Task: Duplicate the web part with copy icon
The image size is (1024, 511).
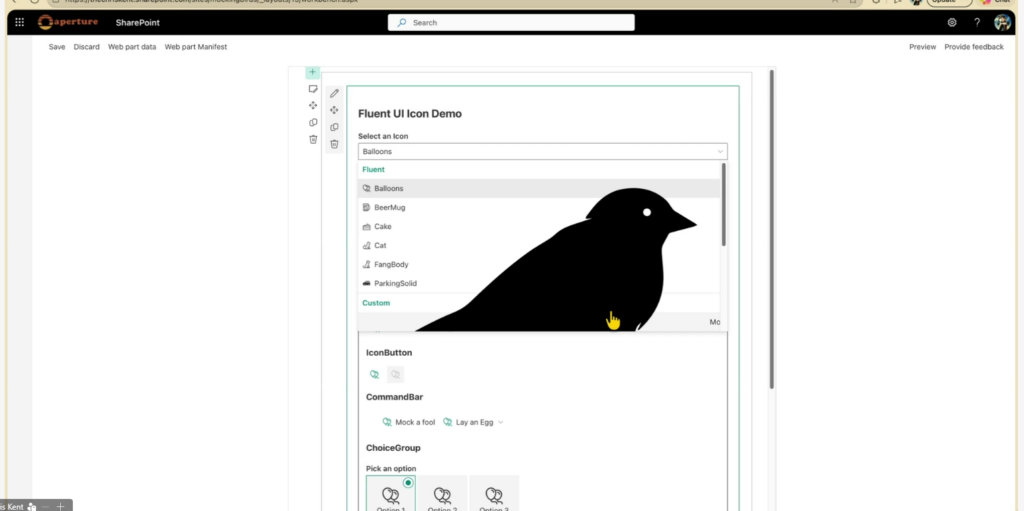Action: (334, 127)
